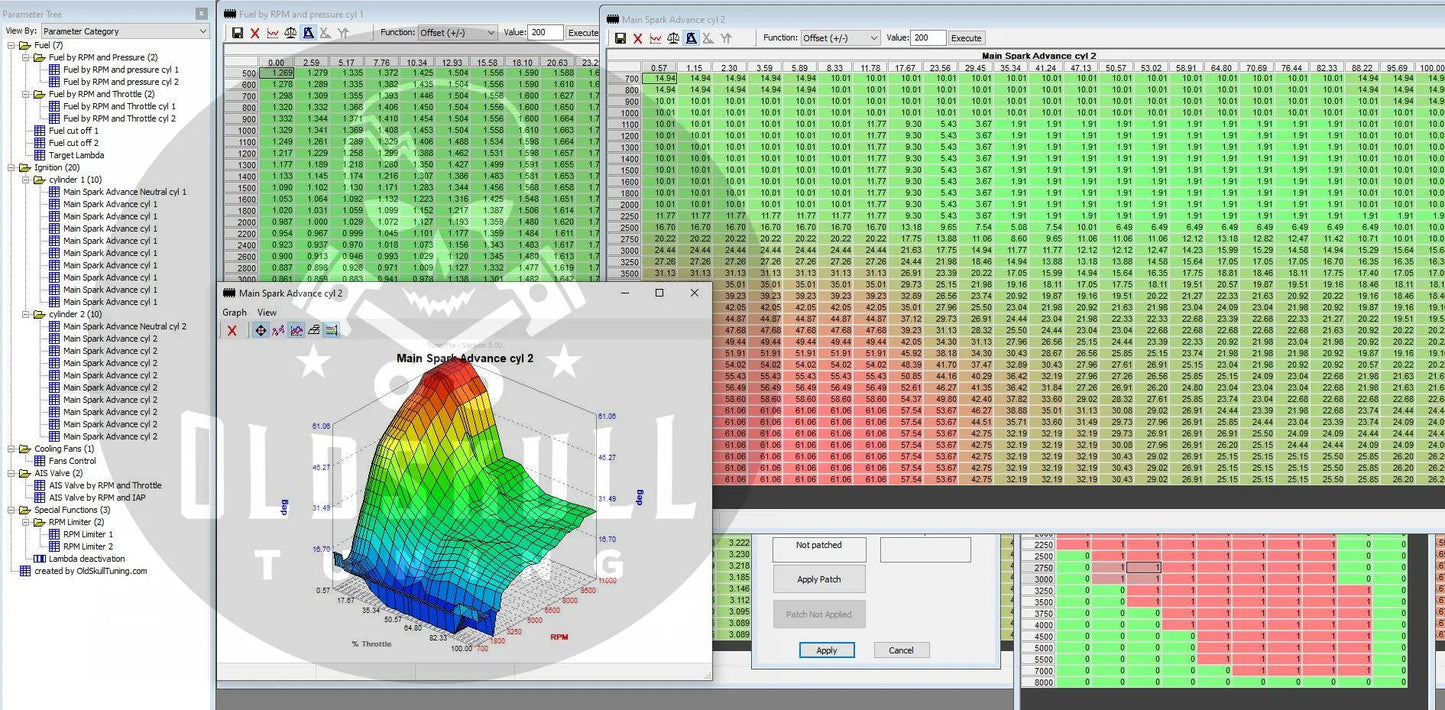The image size is (1445, 710).
Task: Open the View menu in graph window
Action: point(267,313)
